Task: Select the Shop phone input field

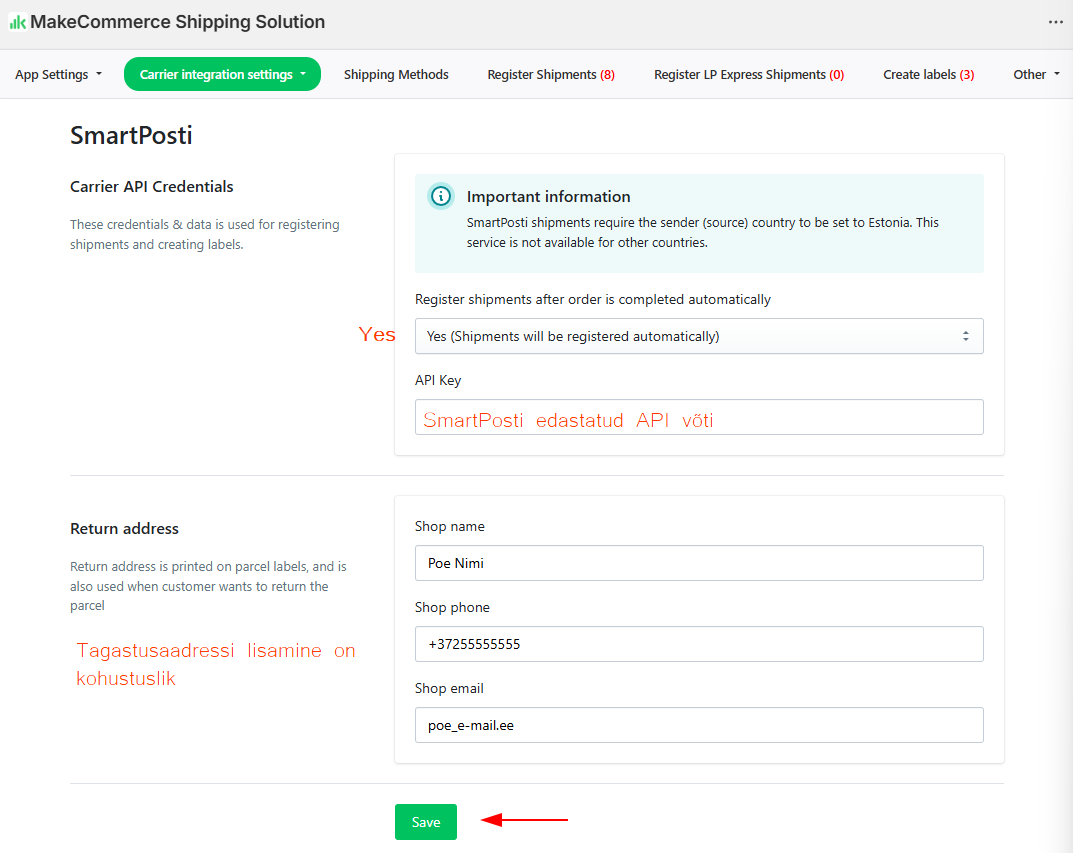Action: [x=698, y=644]
